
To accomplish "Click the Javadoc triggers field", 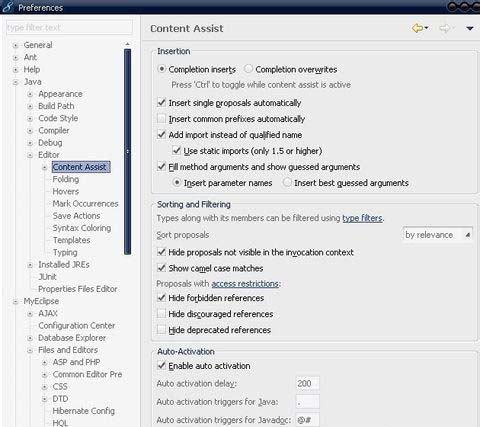I will click(307, 420).
